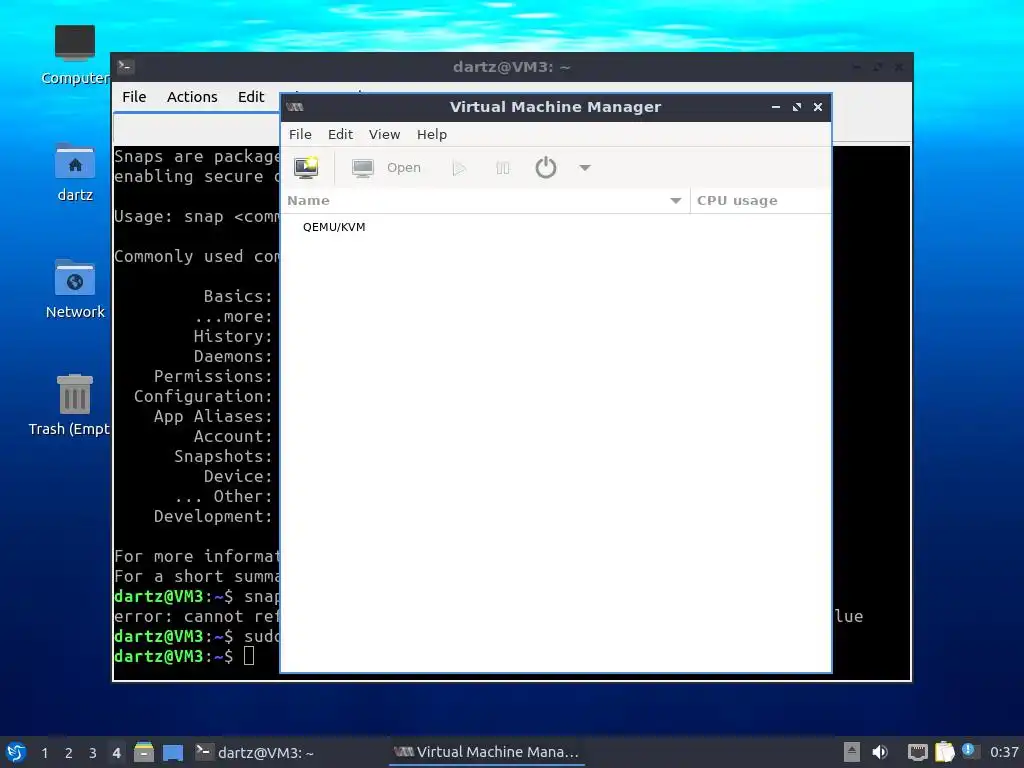Switch to workspace 4
The width and height of the screenshot is (1024, 768).
coord(116,753)
